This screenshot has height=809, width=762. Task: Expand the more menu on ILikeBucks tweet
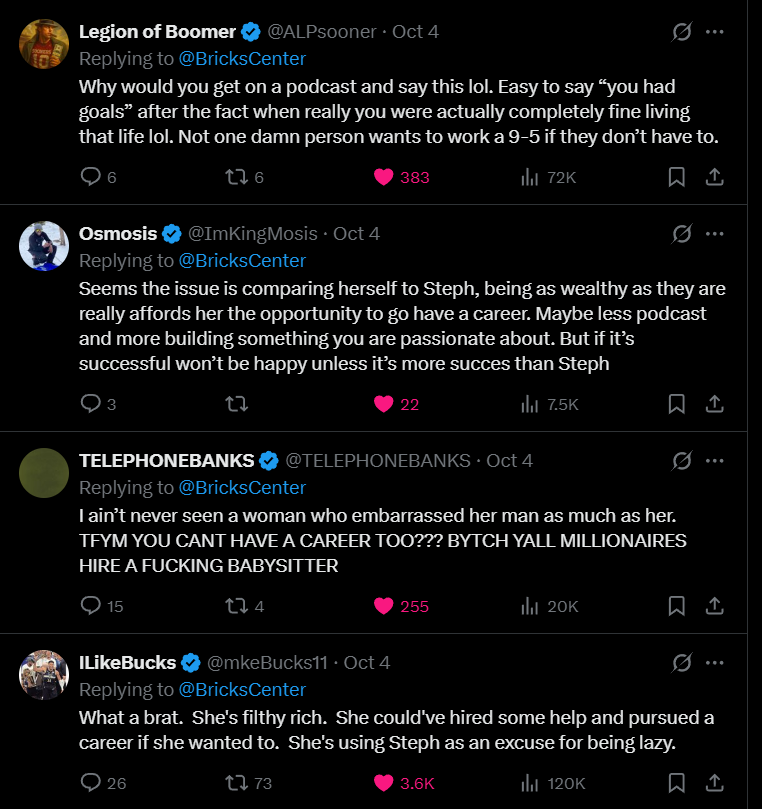tap(714, 662)
